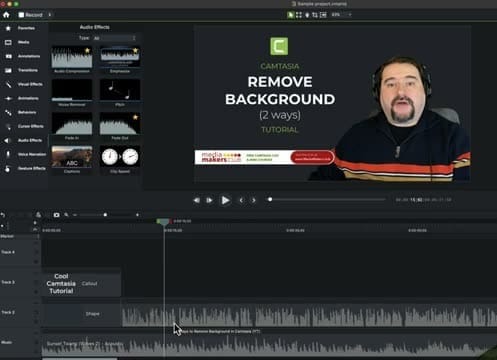The image size is (497, 360).
Task: Select the Cool Camtasia Tutorial callout clip
Action: [81, 284]
